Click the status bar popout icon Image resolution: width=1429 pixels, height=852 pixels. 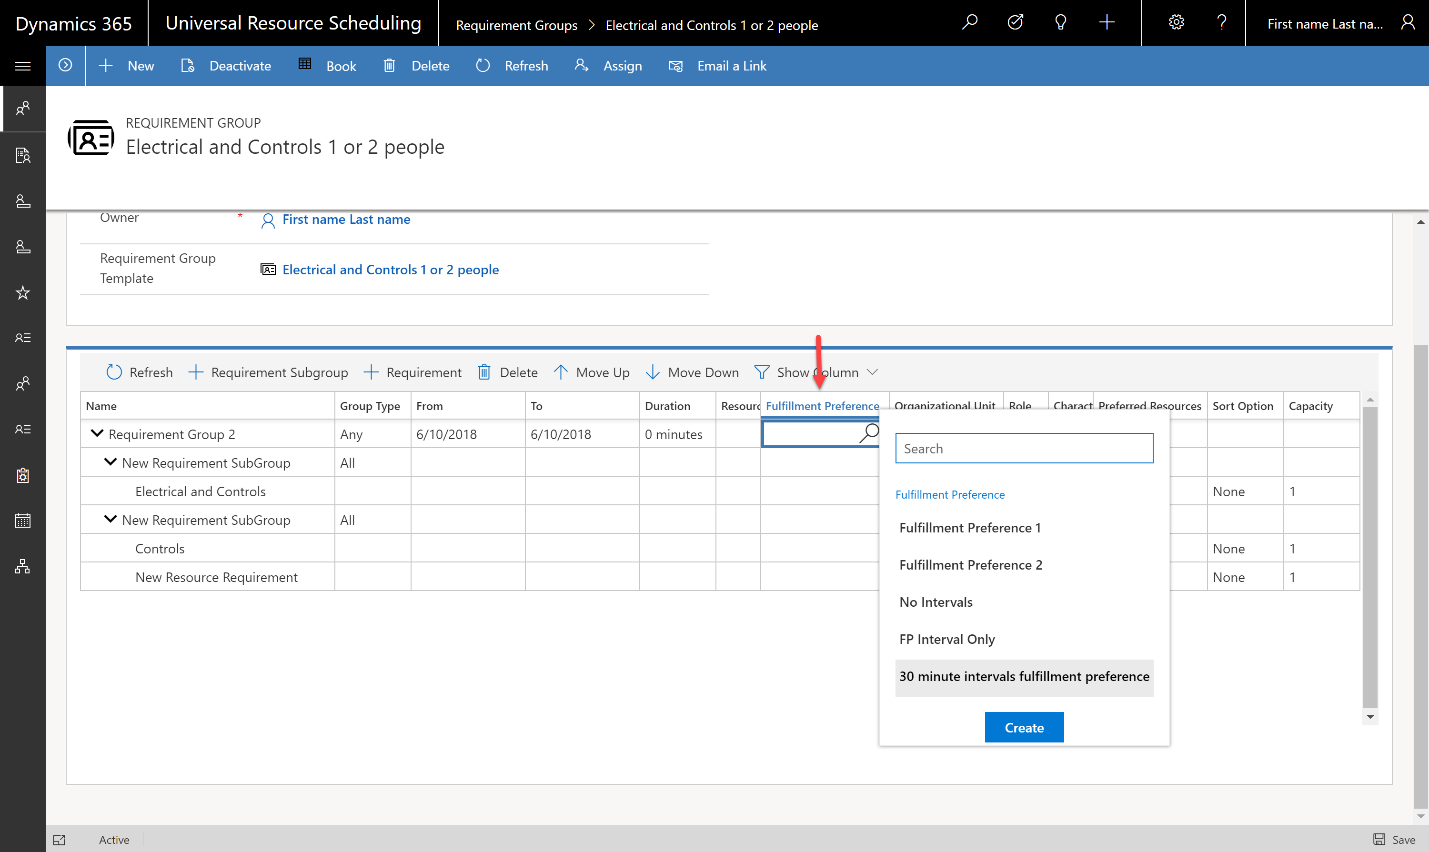coord(59,840)
